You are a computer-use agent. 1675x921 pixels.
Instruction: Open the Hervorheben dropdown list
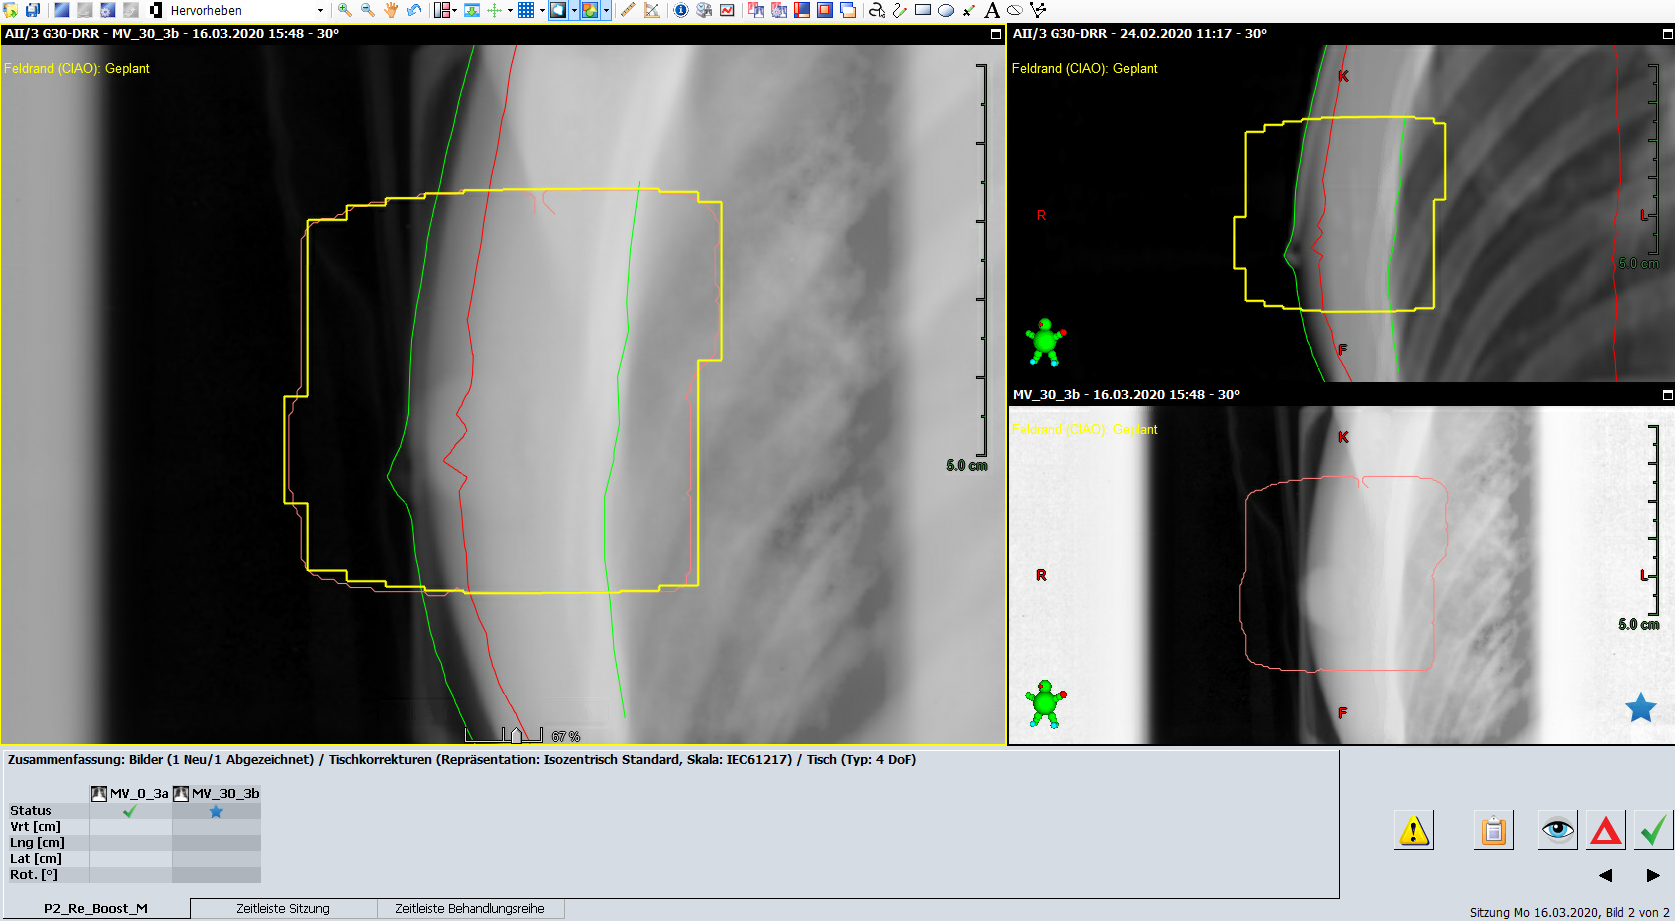(x=320, y=11)
